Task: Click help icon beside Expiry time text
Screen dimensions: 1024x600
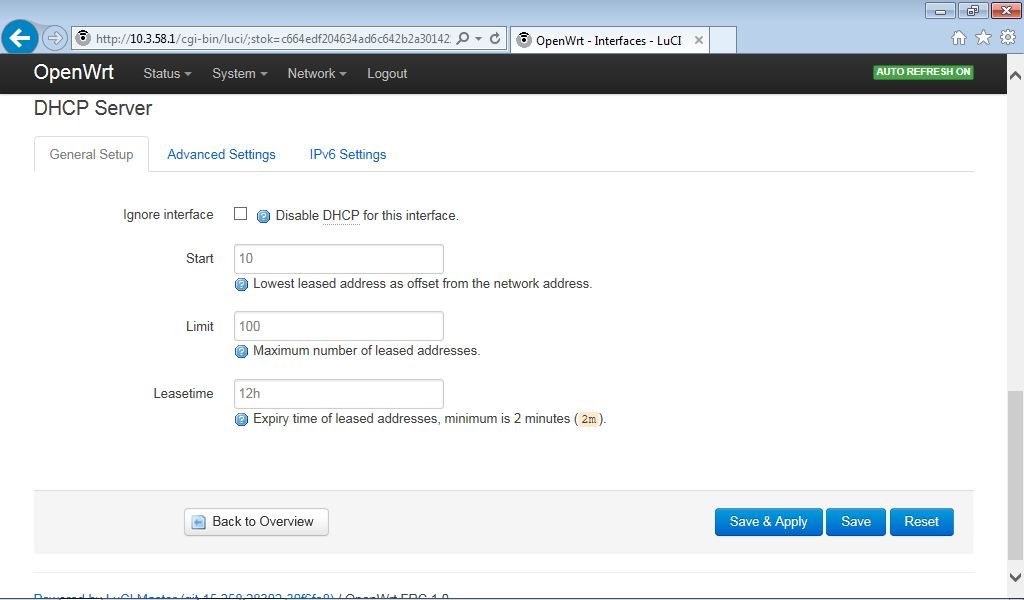Action: tap(241, 420)
